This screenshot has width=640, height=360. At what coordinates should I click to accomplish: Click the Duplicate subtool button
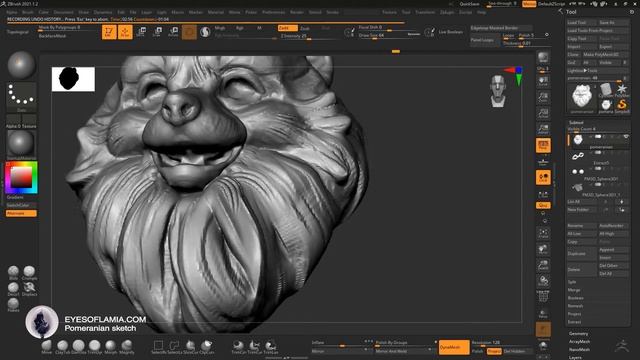pyautogui.click(x=582, y=253)
